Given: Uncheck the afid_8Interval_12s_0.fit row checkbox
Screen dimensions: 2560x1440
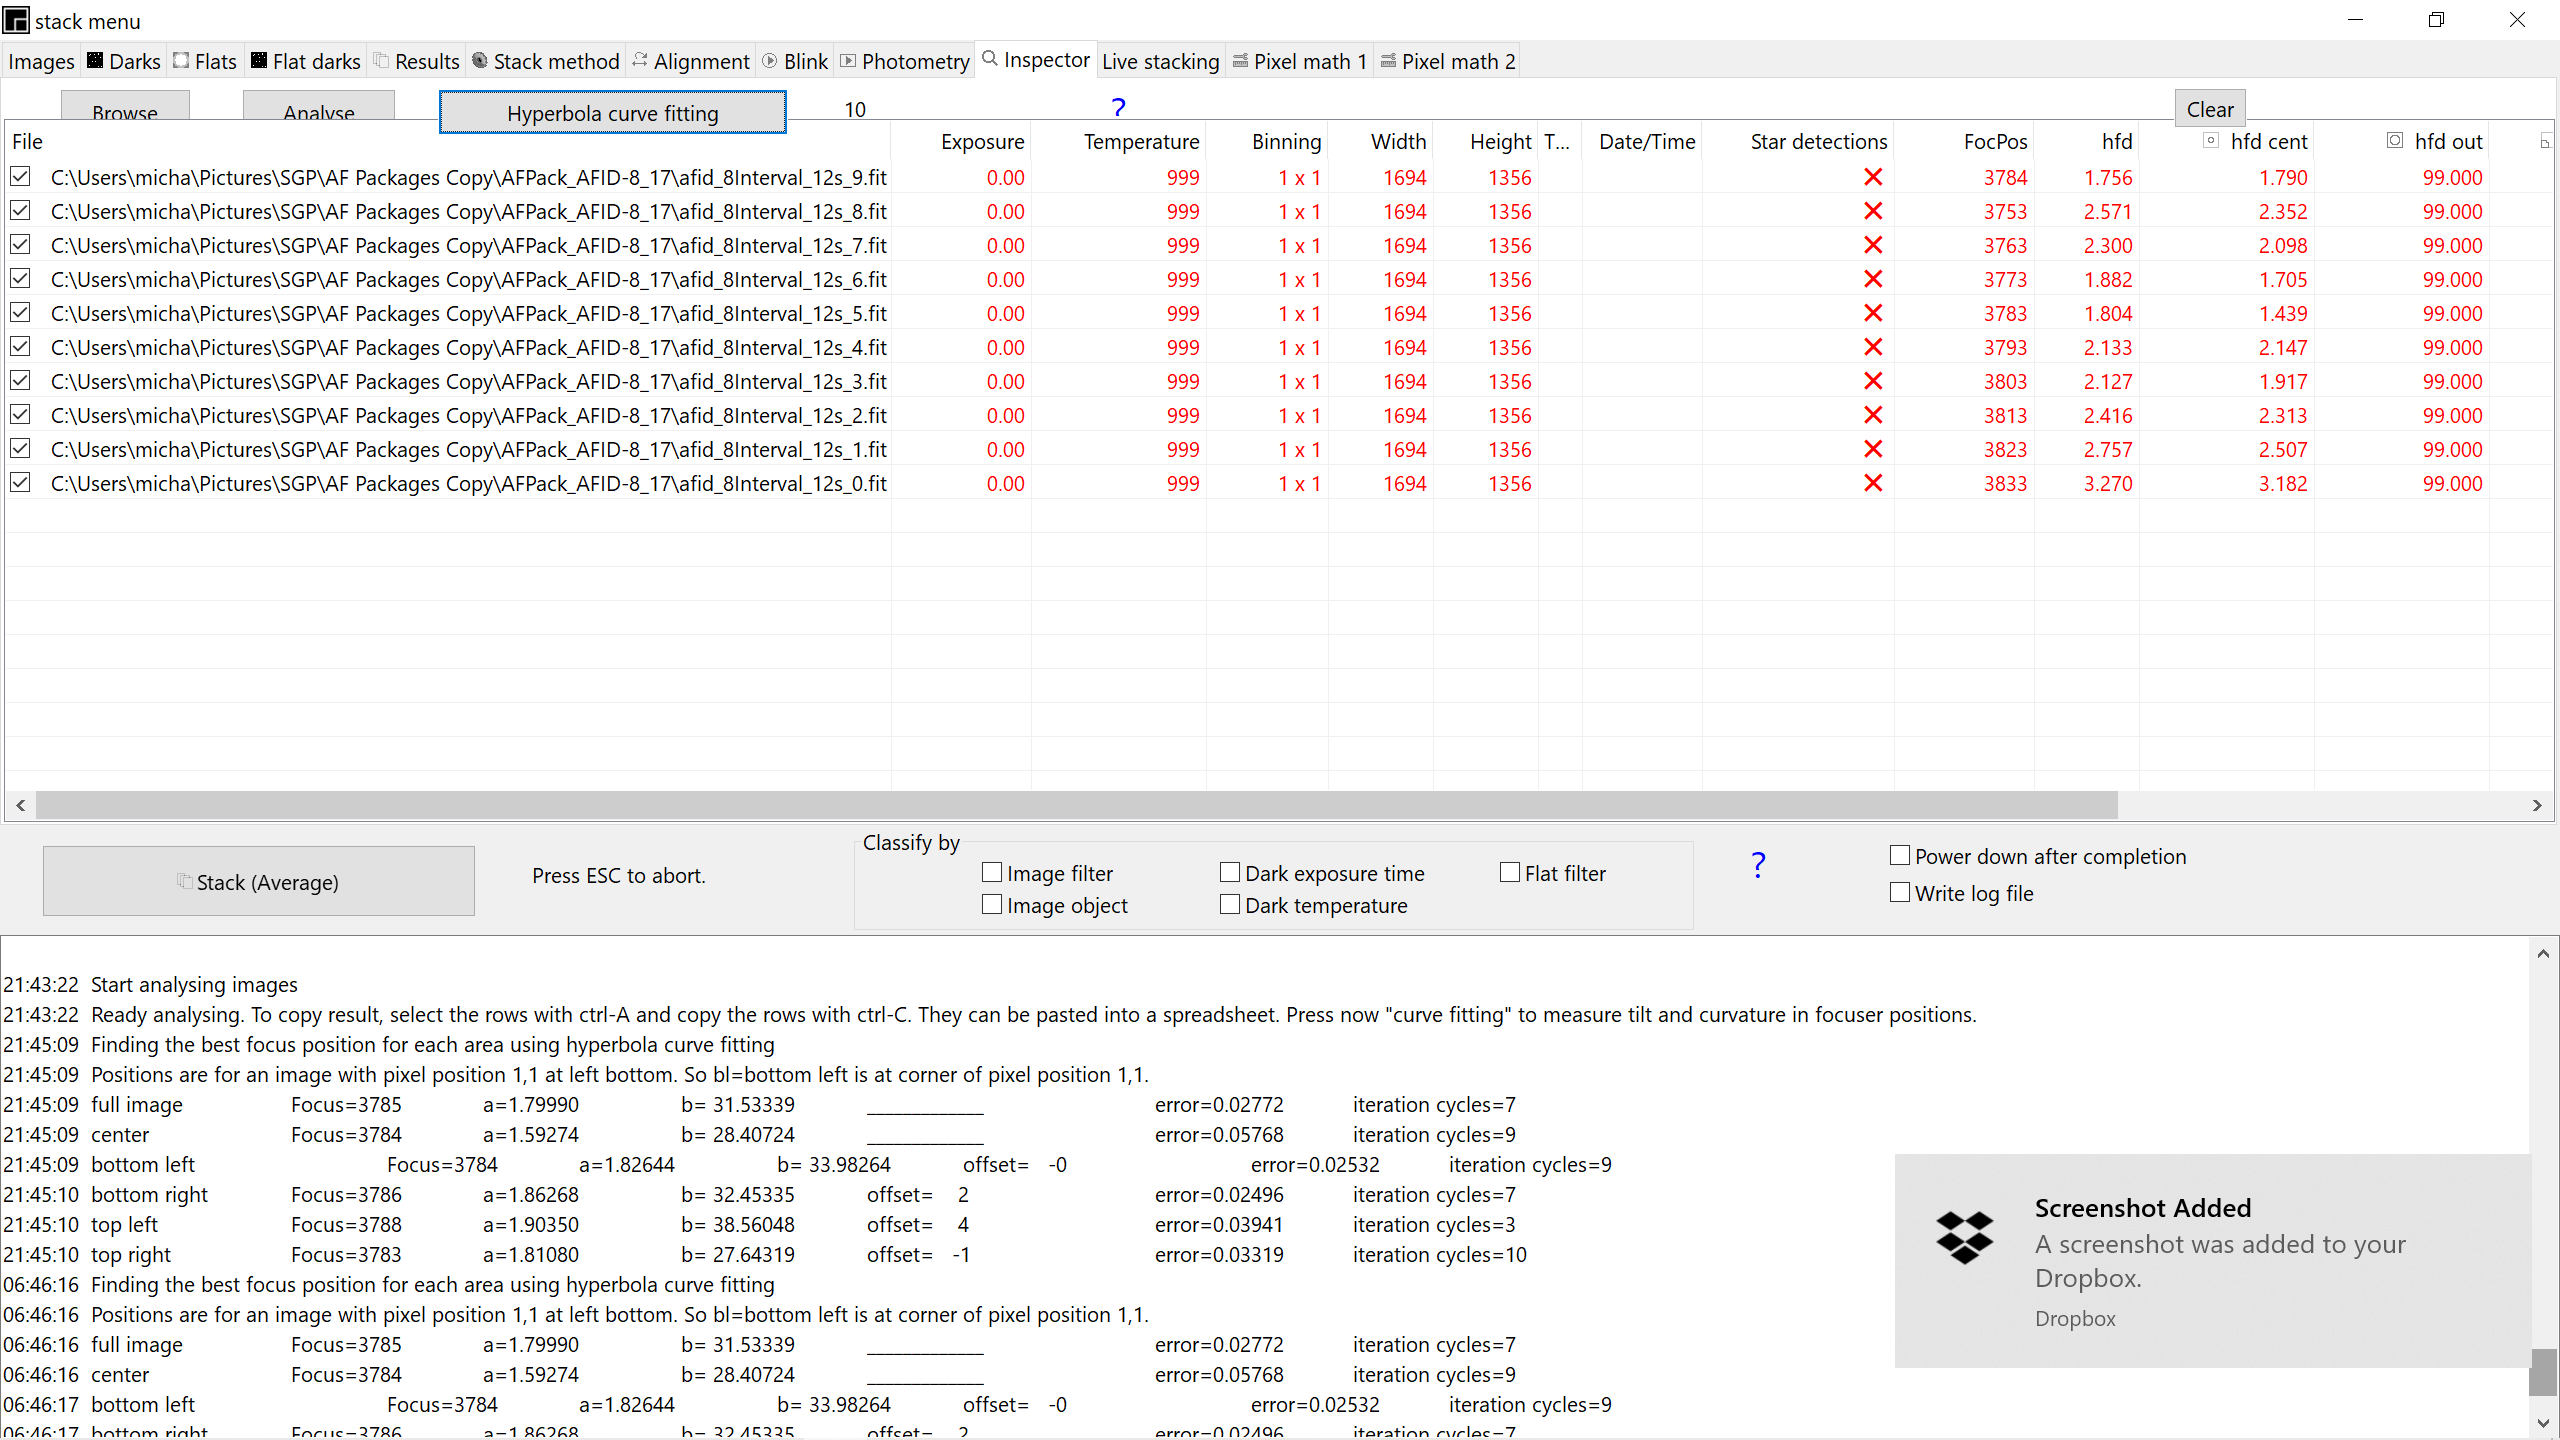Looking at the screenshot, I should [x=20, y=483].
